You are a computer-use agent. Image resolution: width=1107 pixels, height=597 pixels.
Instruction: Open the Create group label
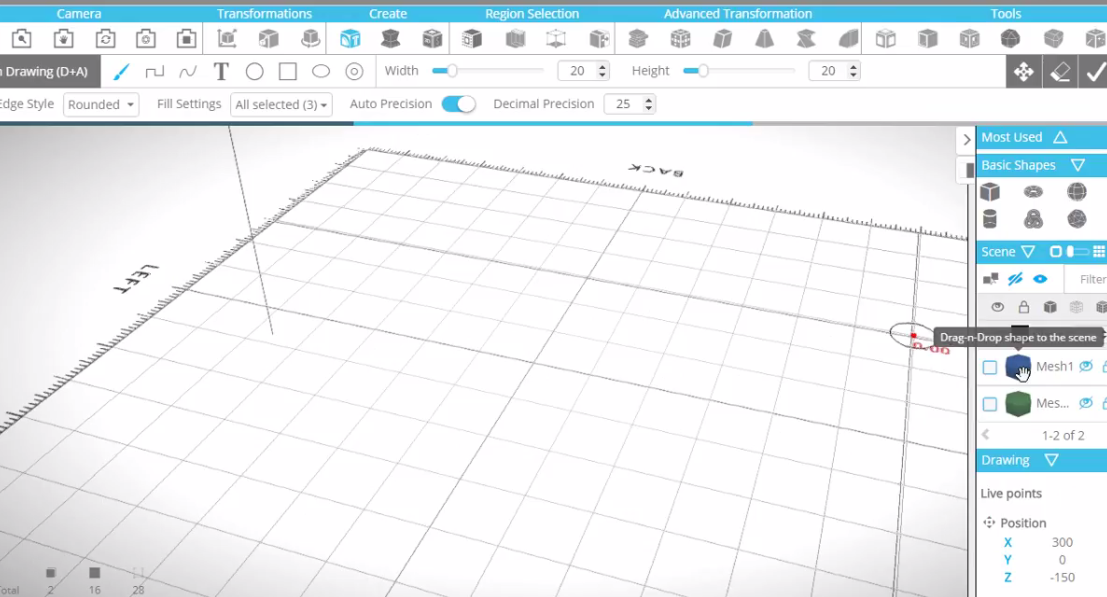tap(388, 13)
